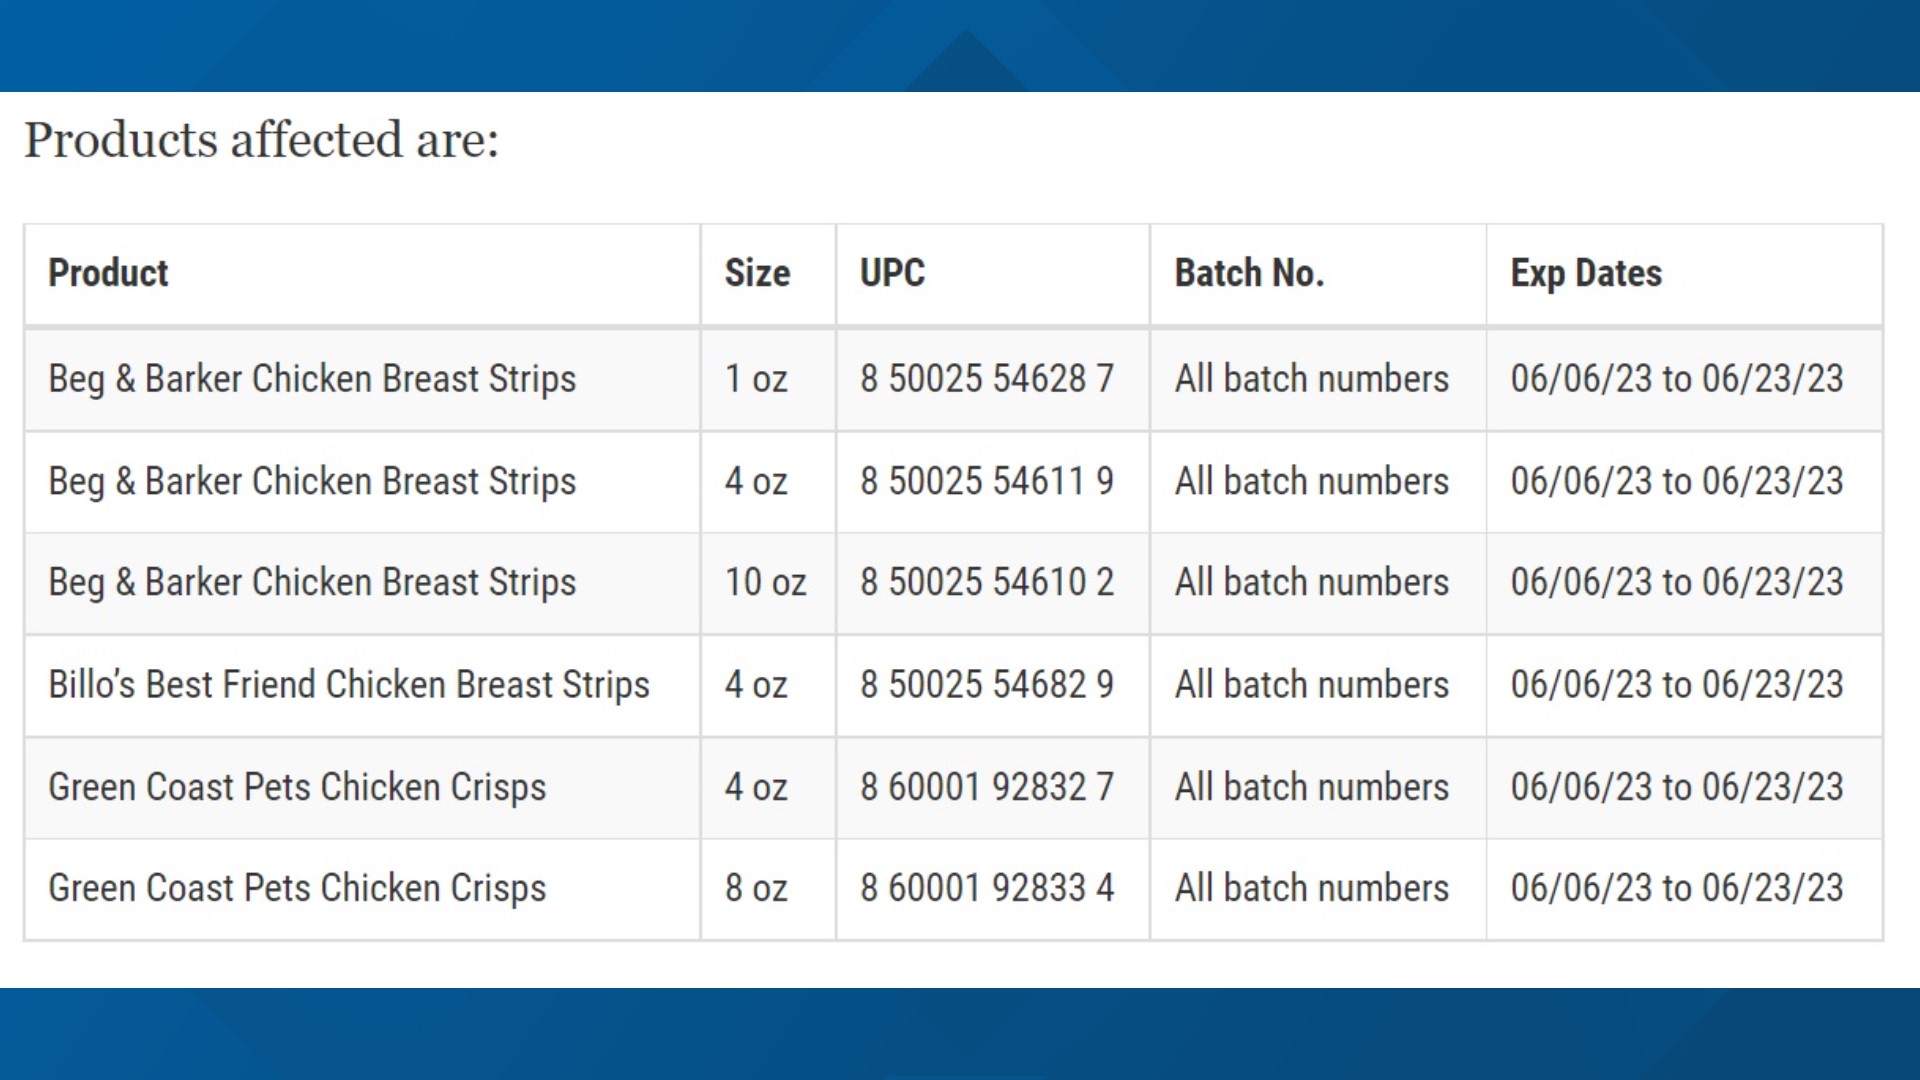Click UPC 8 50025 54628 7
Image resolution: width=1920 pixels, height=1080 pixels.
click(987, 379)
